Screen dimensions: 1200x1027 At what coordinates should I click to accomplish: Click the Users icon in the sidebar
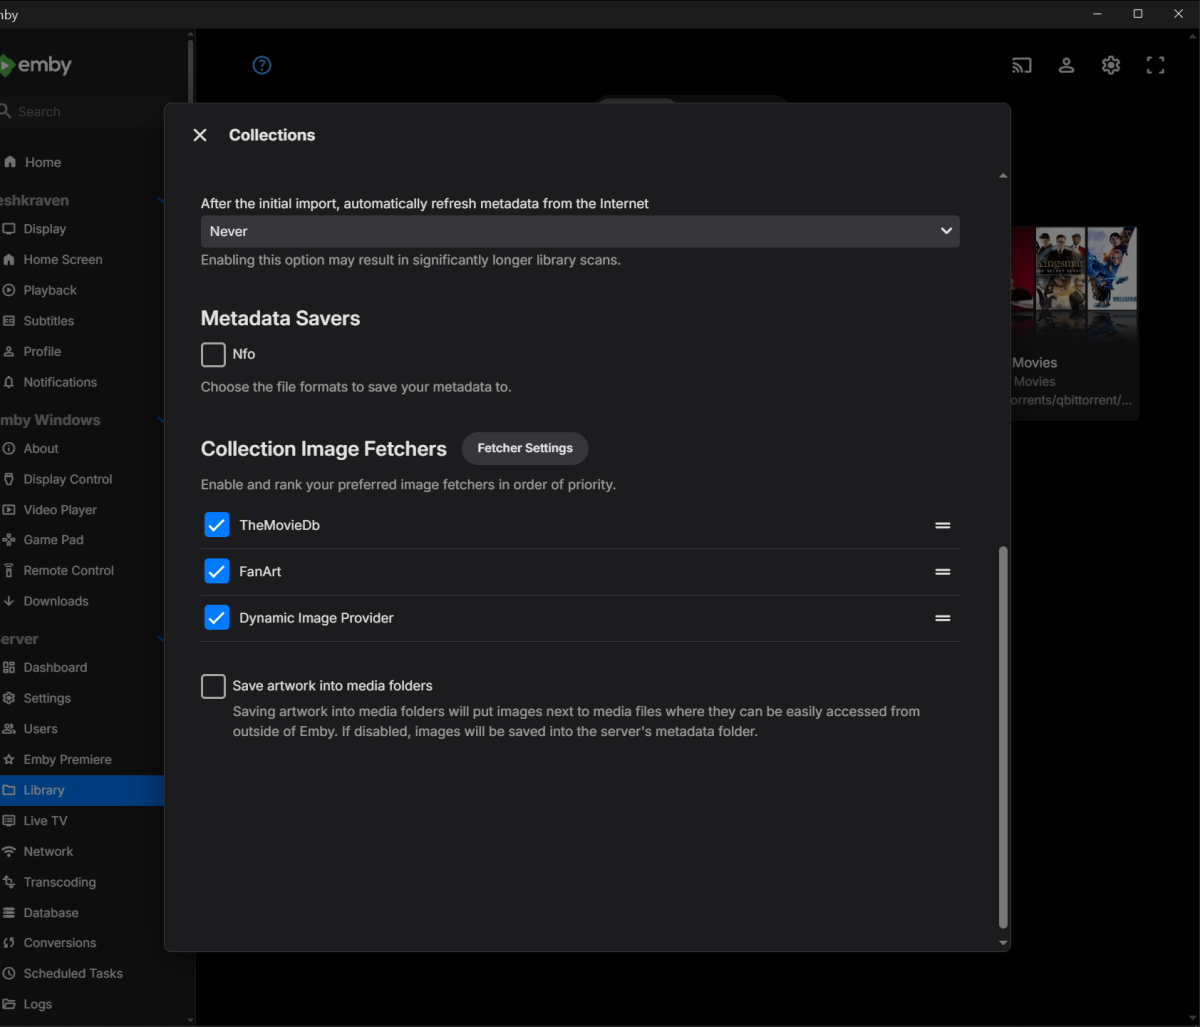coord(9,729)
